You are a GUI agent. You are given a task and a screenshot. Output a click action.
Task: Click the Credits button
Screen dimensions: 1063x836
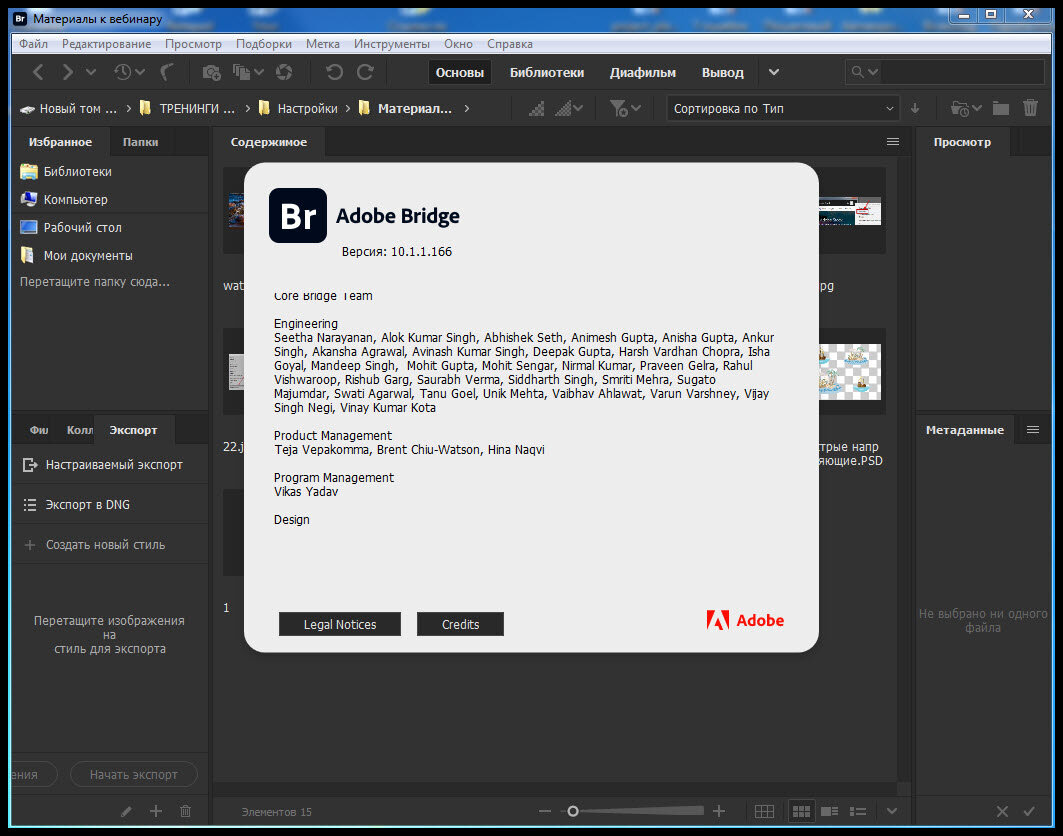click(460, 624)
